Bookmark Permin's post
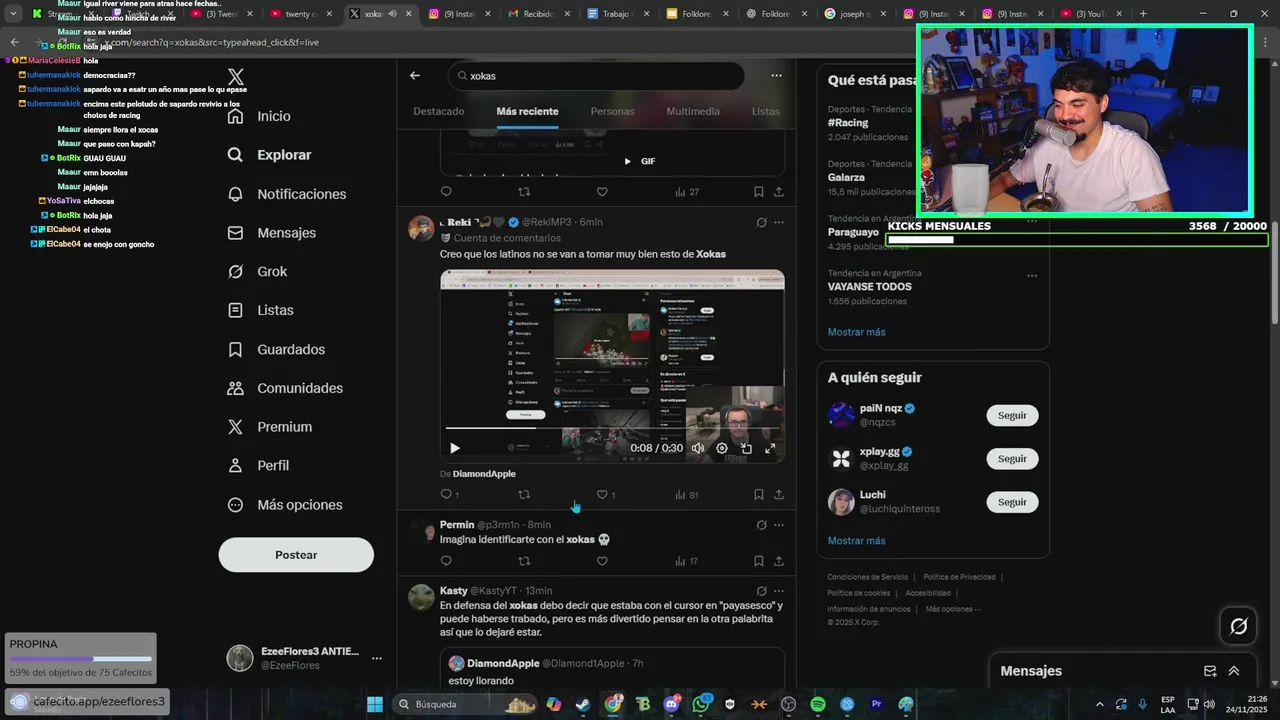1280x720 pixels. (759, 561)
